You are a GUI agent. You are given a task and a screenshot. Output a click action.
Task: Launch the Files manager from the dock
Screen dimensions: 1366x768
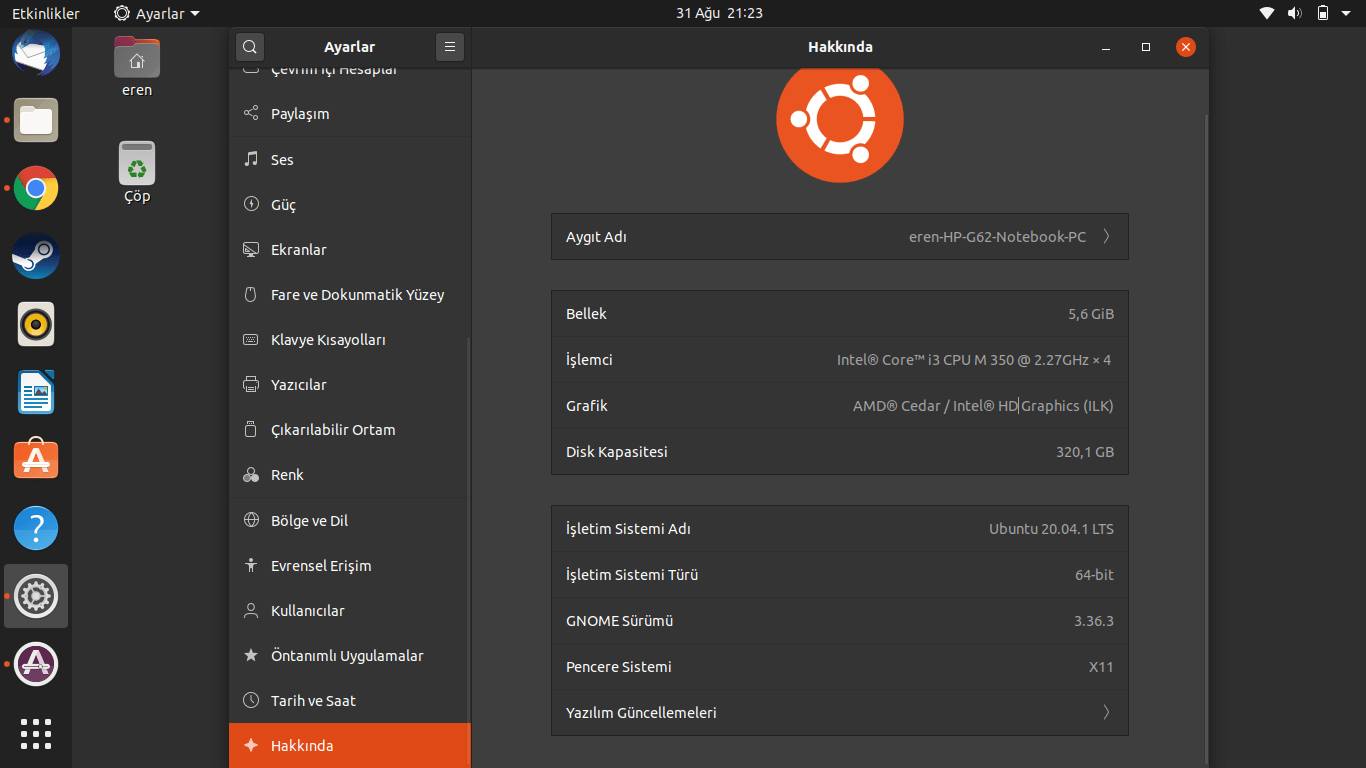click(x=36, y=120)
